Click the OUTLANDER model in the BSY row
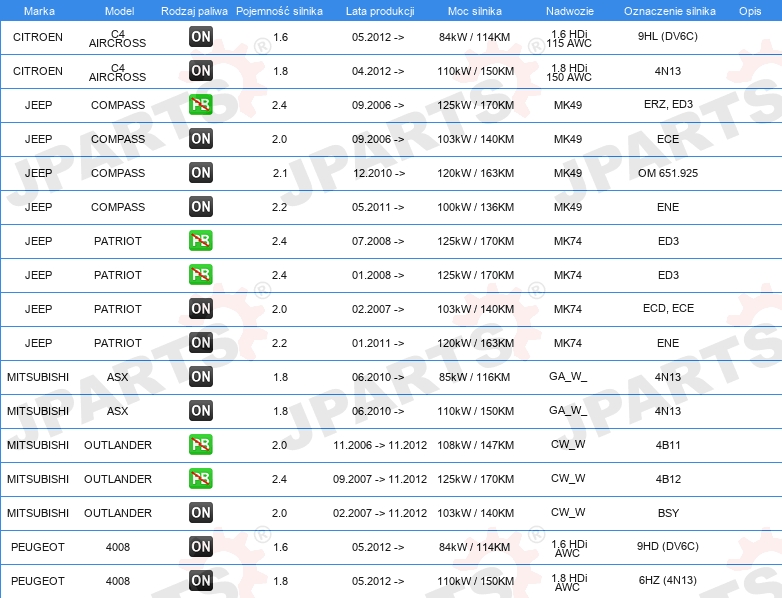 click(x=118, y=513)
